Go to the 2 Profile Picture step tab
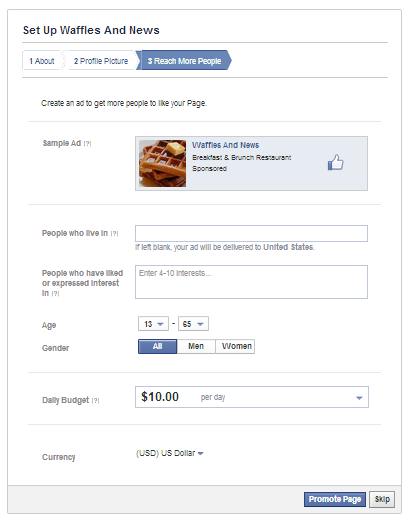 [x=101, y=61]
